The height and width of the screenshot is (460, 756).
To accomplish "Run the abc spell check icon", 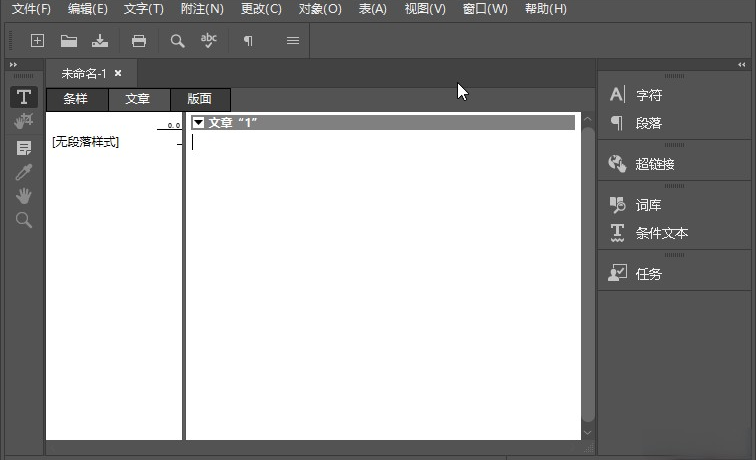I will 209,41.
